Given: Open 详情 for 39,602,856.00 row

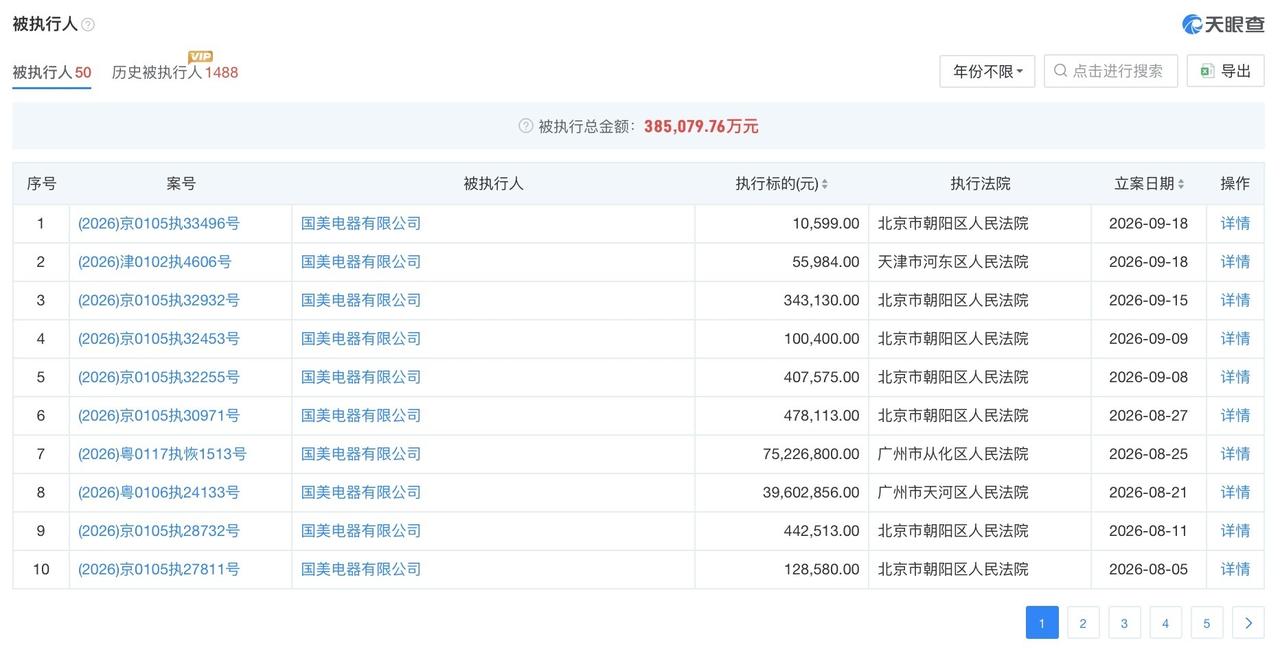Looking at the screenshot, I should tap(1235, 492).
